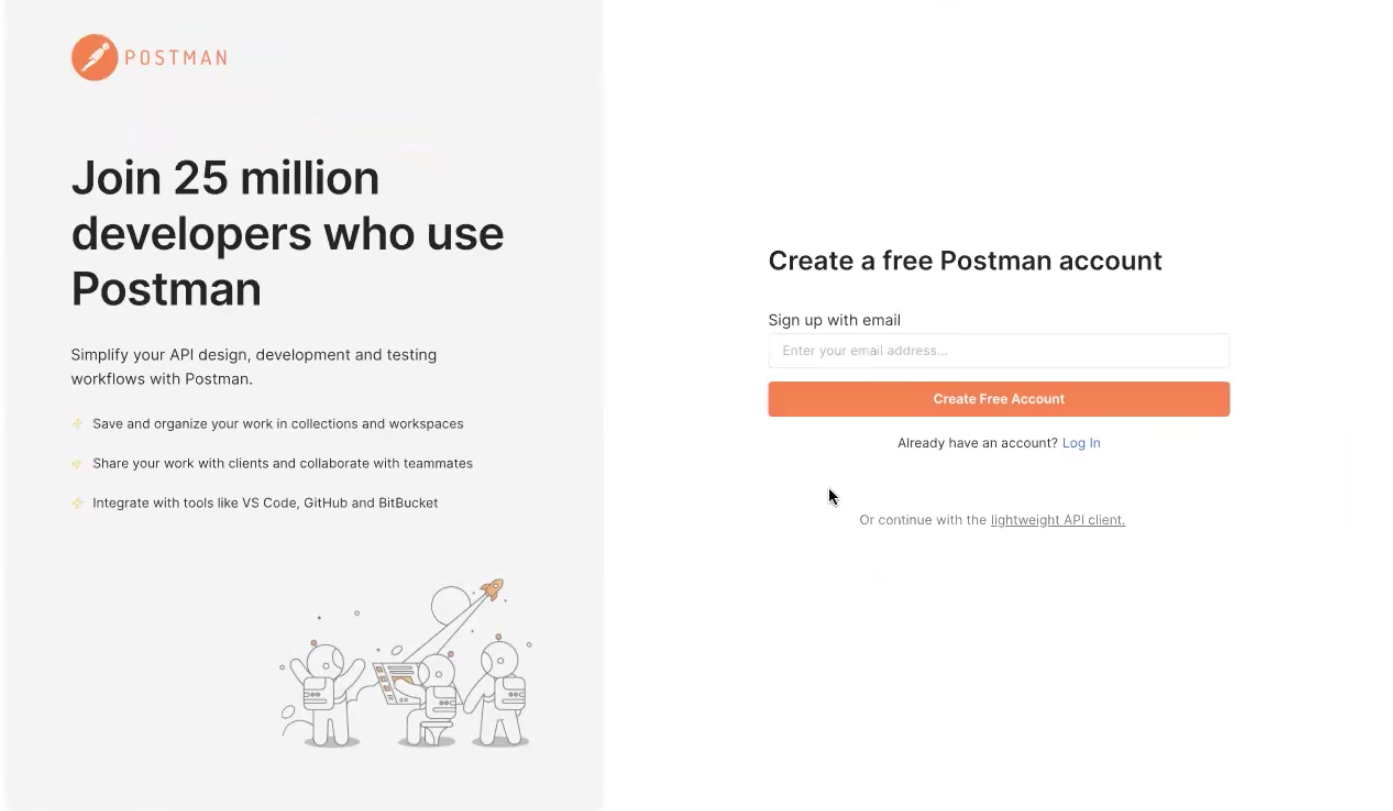
Task: Click the sparkle icon beside Integrate with tools
Action: pyautogui.click(x=77, y=503)
